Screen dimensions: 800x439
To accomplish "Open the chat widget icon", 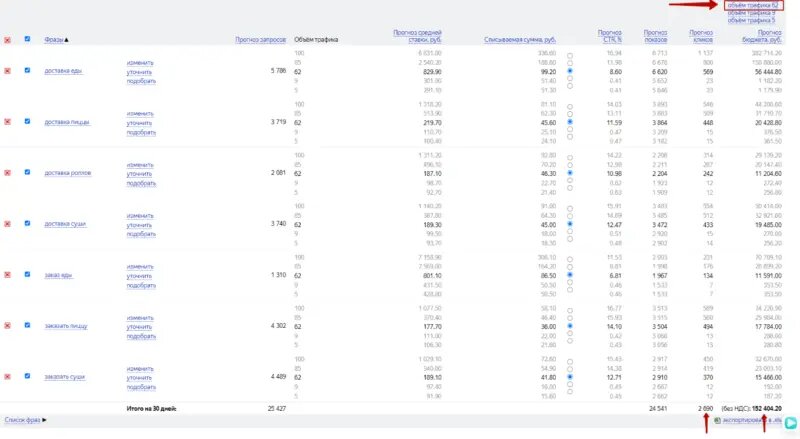I will pos(791,423).
